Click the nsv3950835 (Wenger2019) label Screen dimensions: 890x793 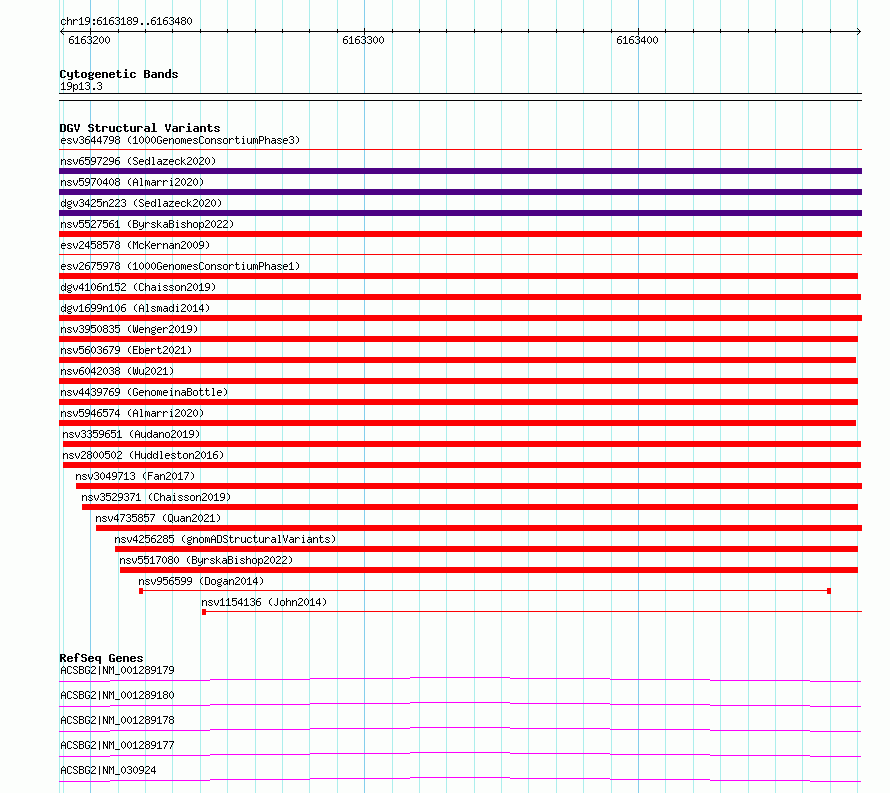(x=129, y=329)
